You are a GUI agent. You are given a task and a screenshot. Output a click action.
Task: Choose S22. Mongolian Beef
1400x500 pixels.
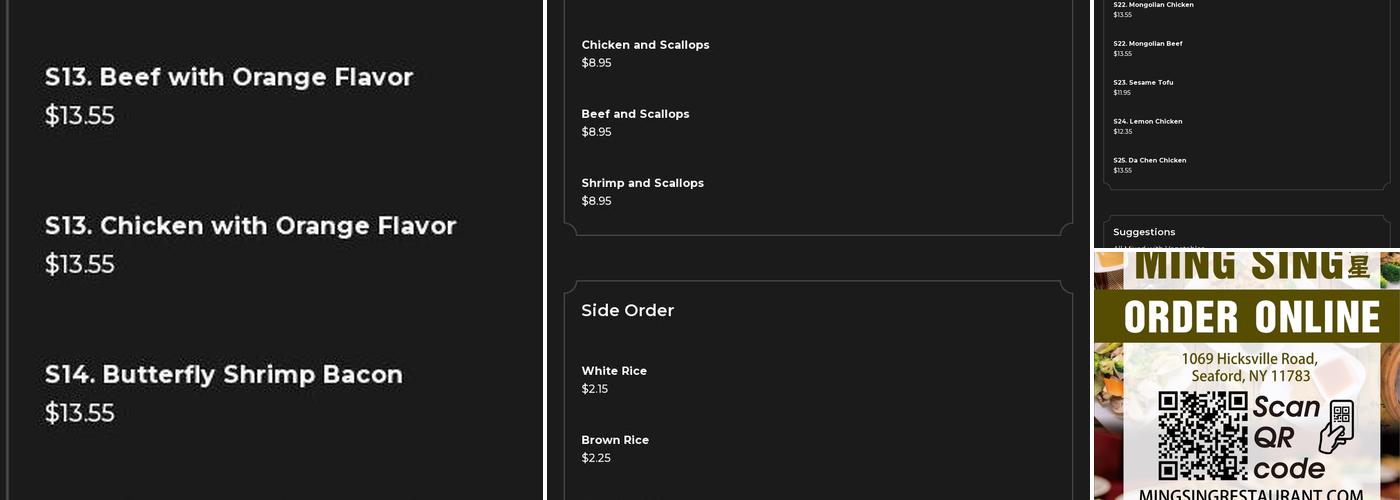click(x=1148, y=44)
